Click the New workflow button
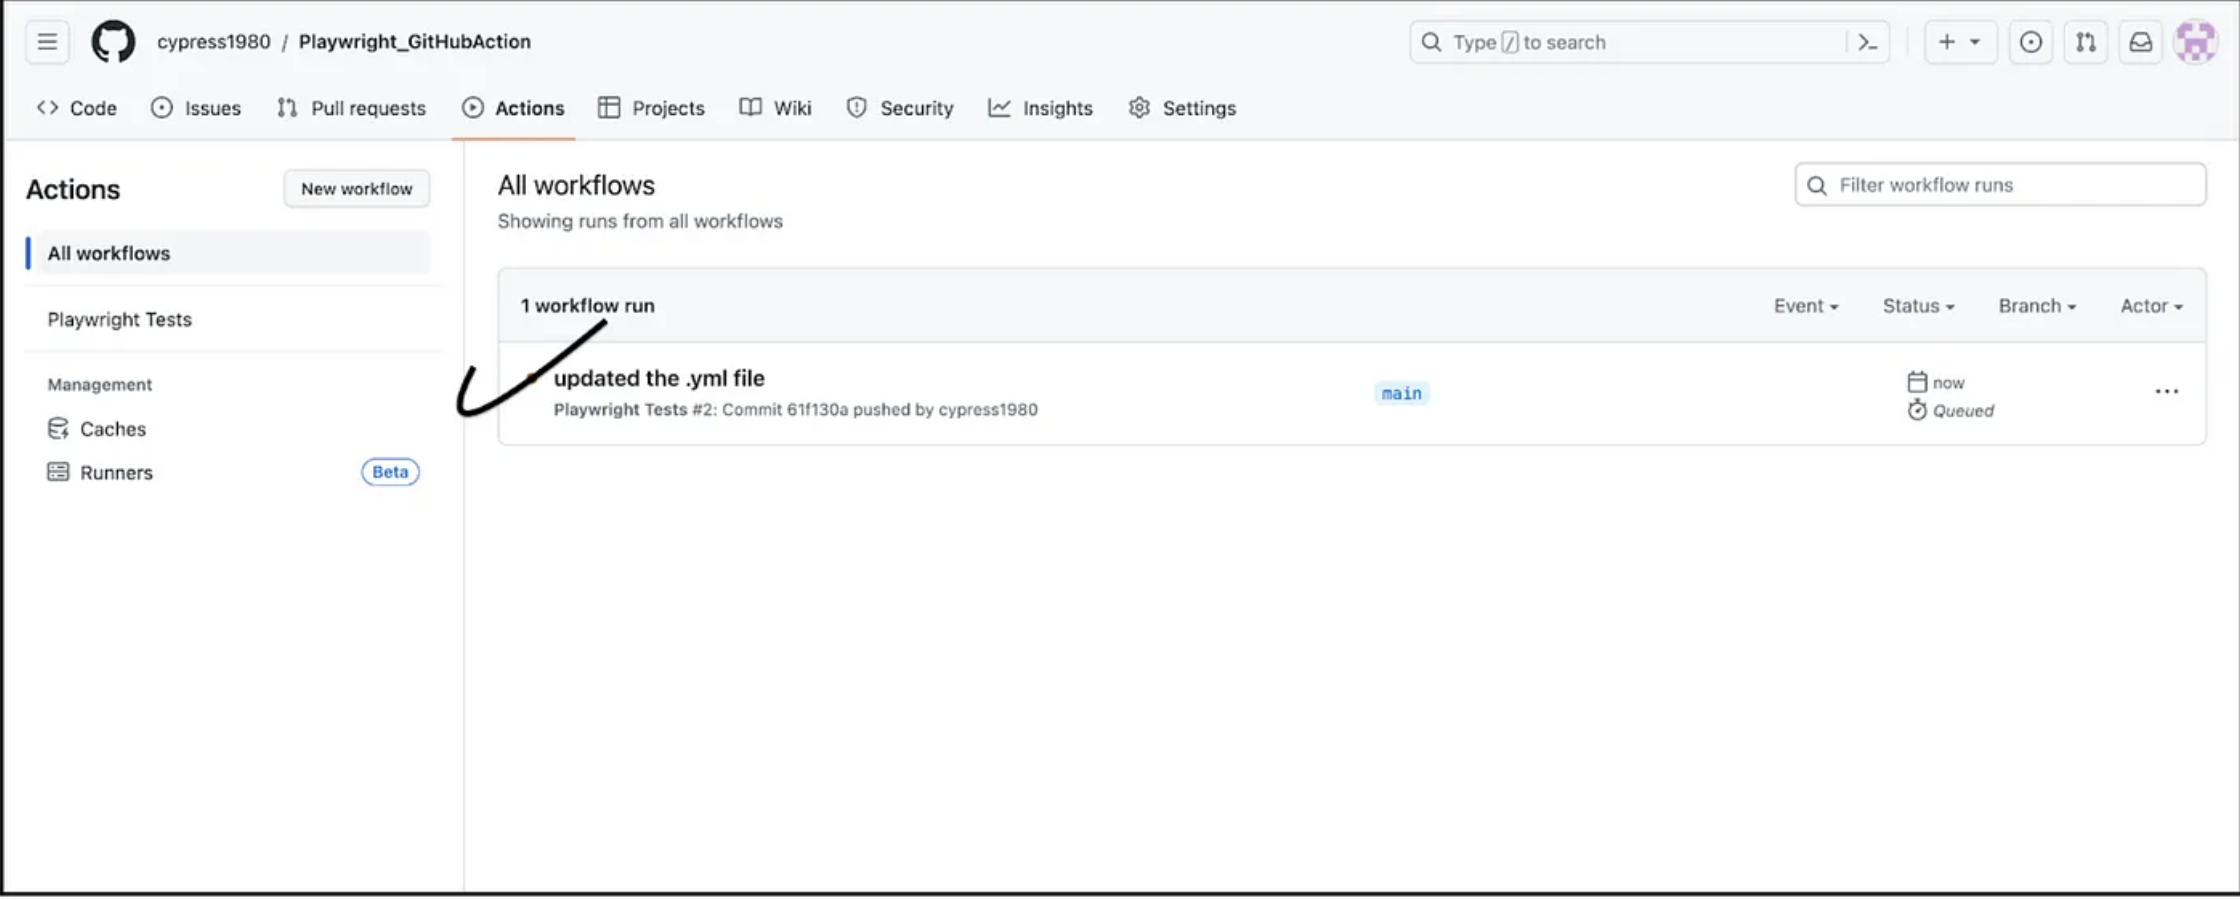This screenshot has width=2240, height=900. click(x=357, y=189)
